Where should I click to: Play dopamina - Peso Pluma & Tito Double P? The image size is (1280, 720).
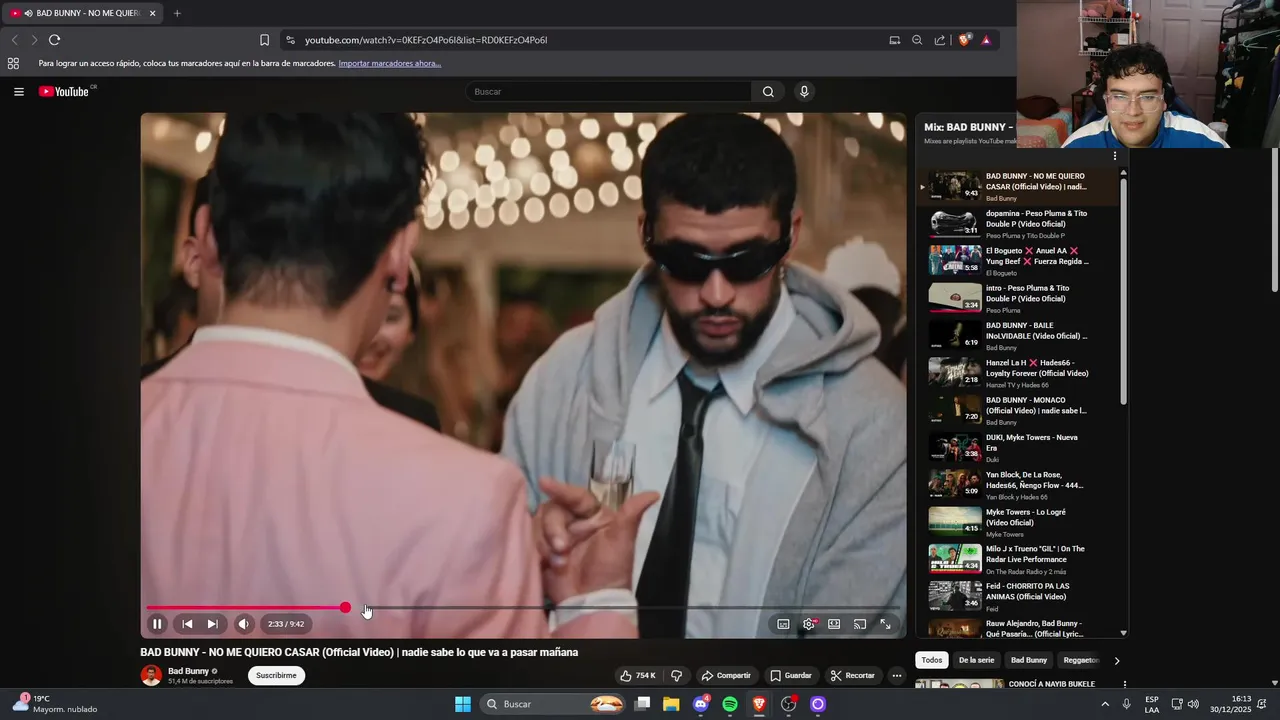click(x=1018, y=224)
